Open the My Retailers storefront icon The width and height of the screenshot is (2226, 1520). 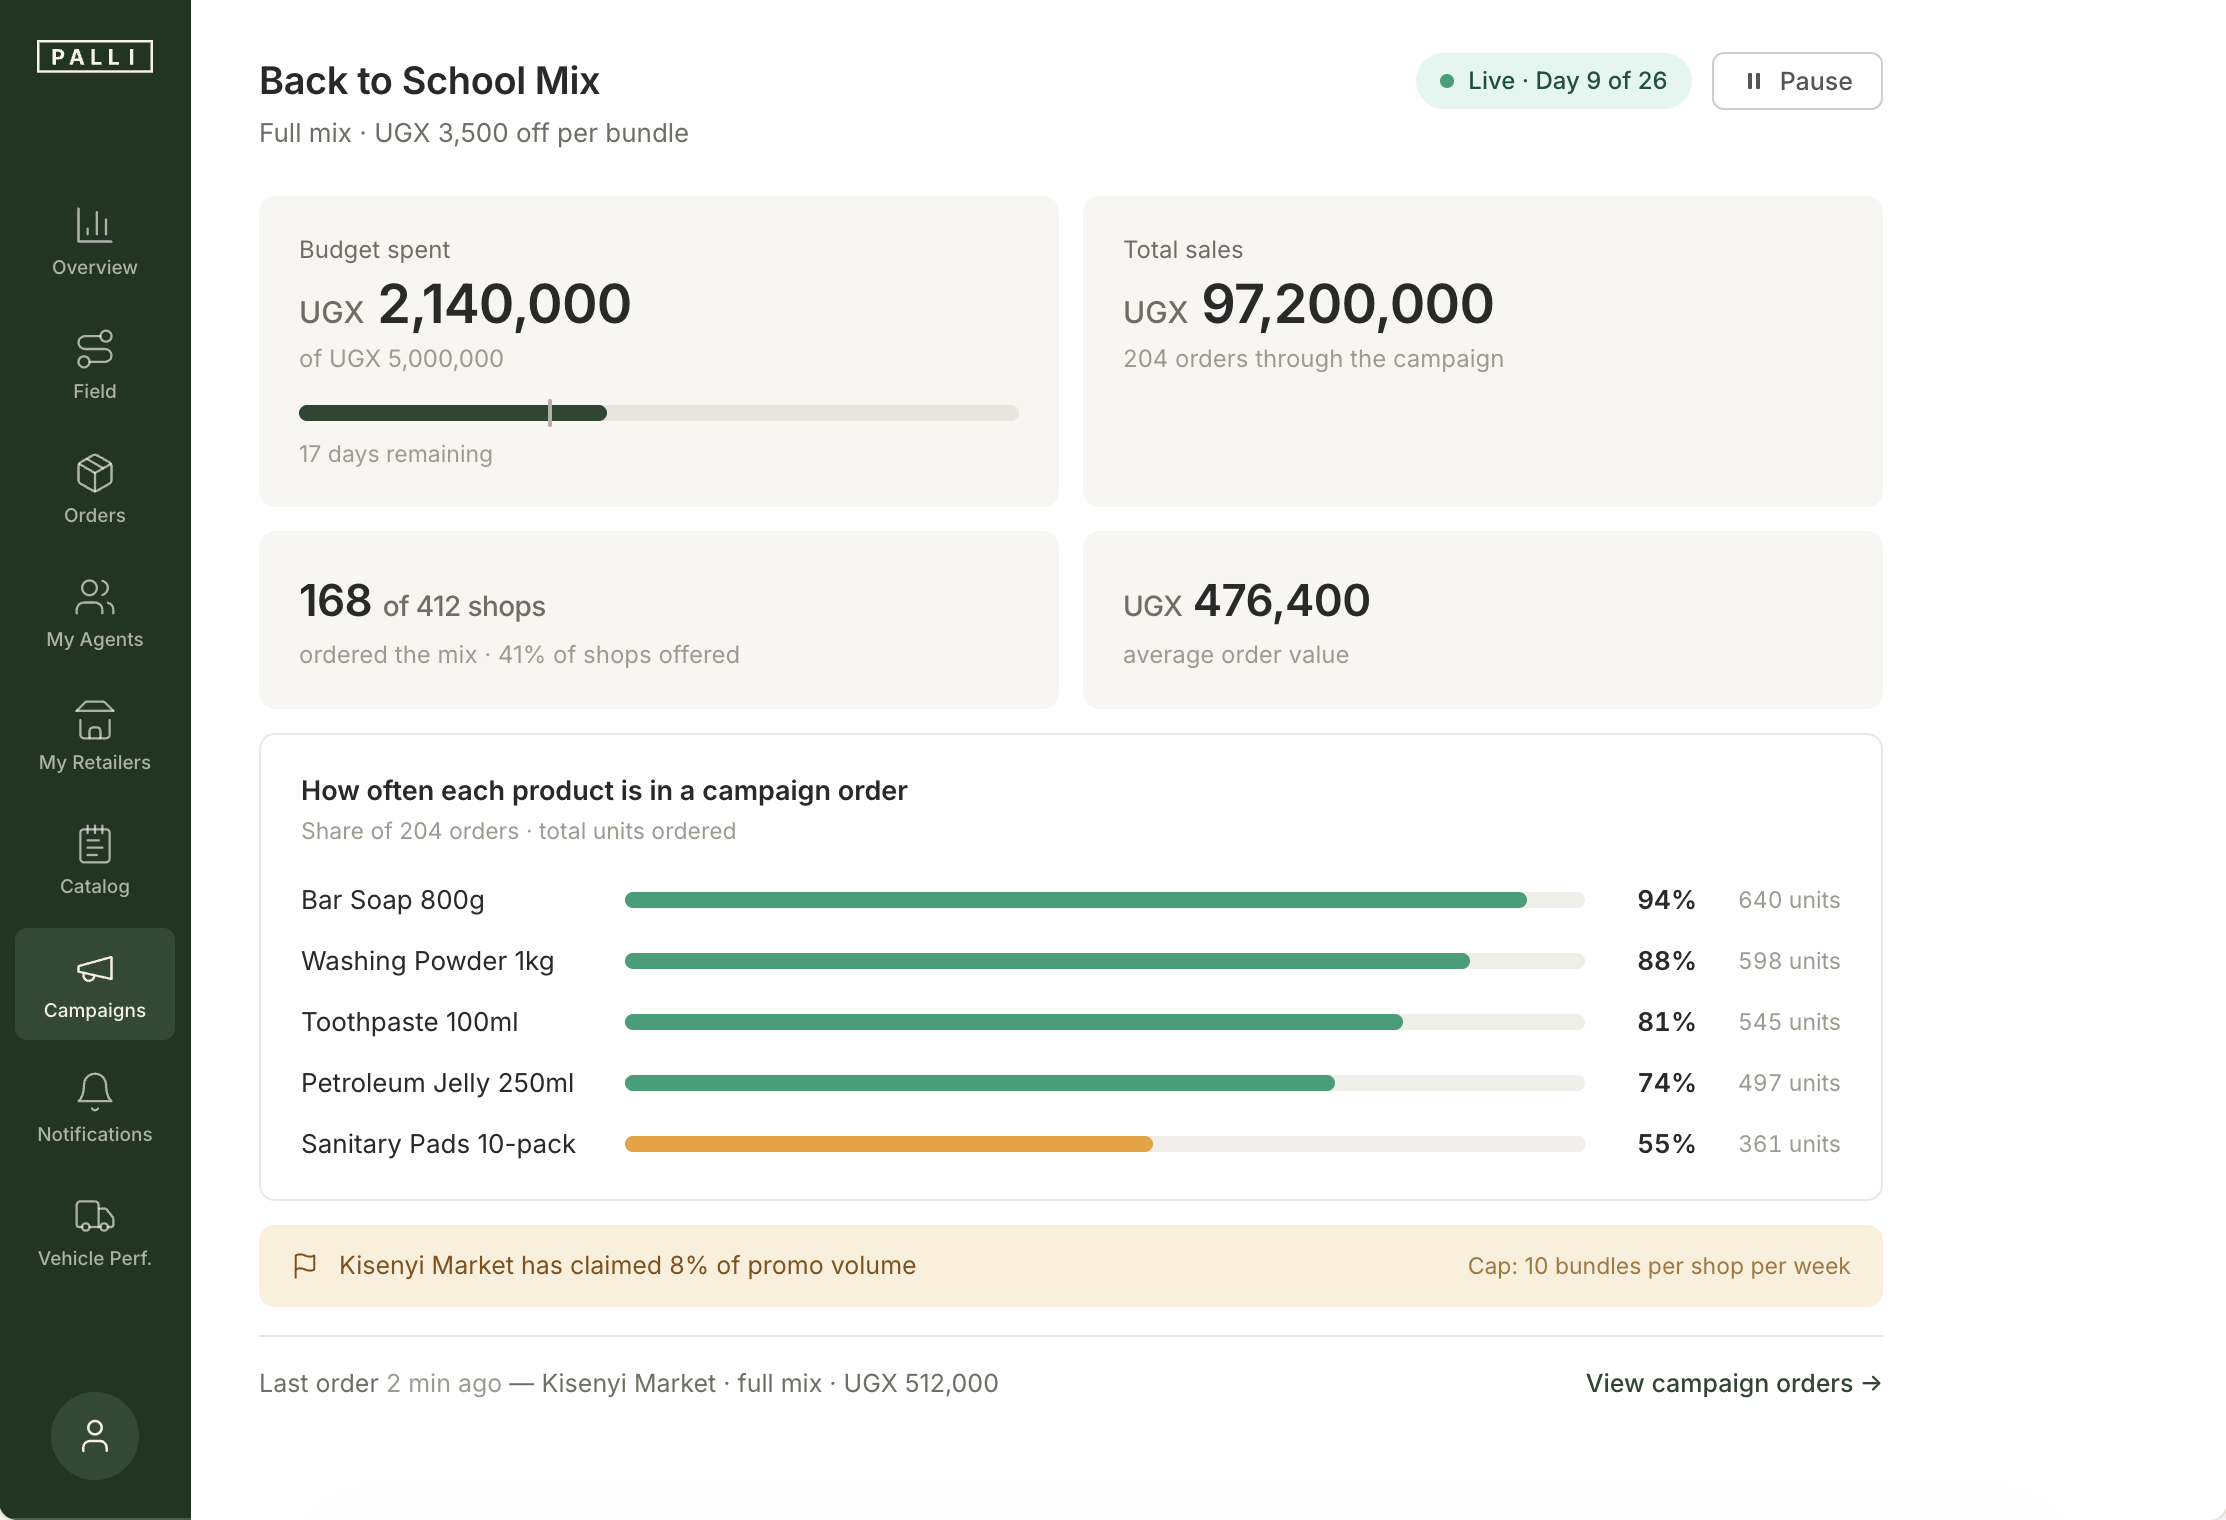94,720
